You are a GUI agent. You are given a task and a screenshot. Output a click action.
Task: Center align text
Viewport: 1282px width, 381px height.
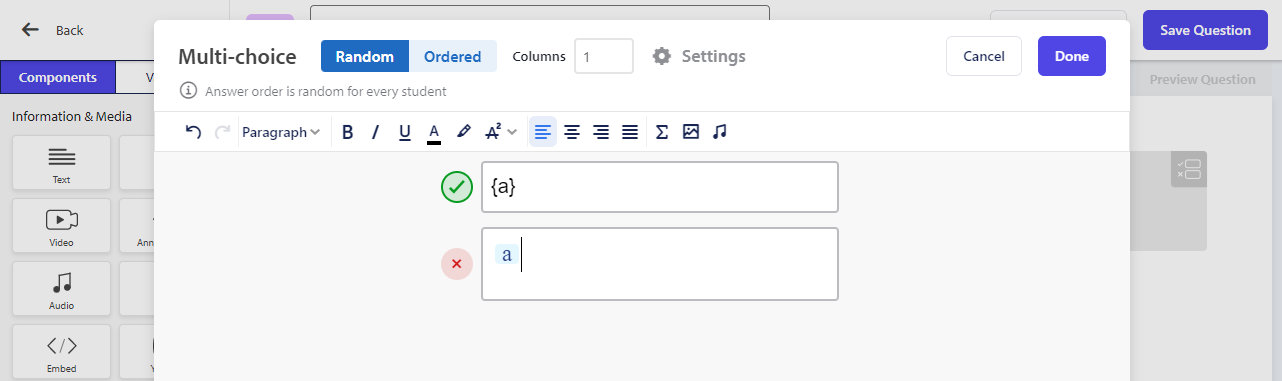(572, 132)
